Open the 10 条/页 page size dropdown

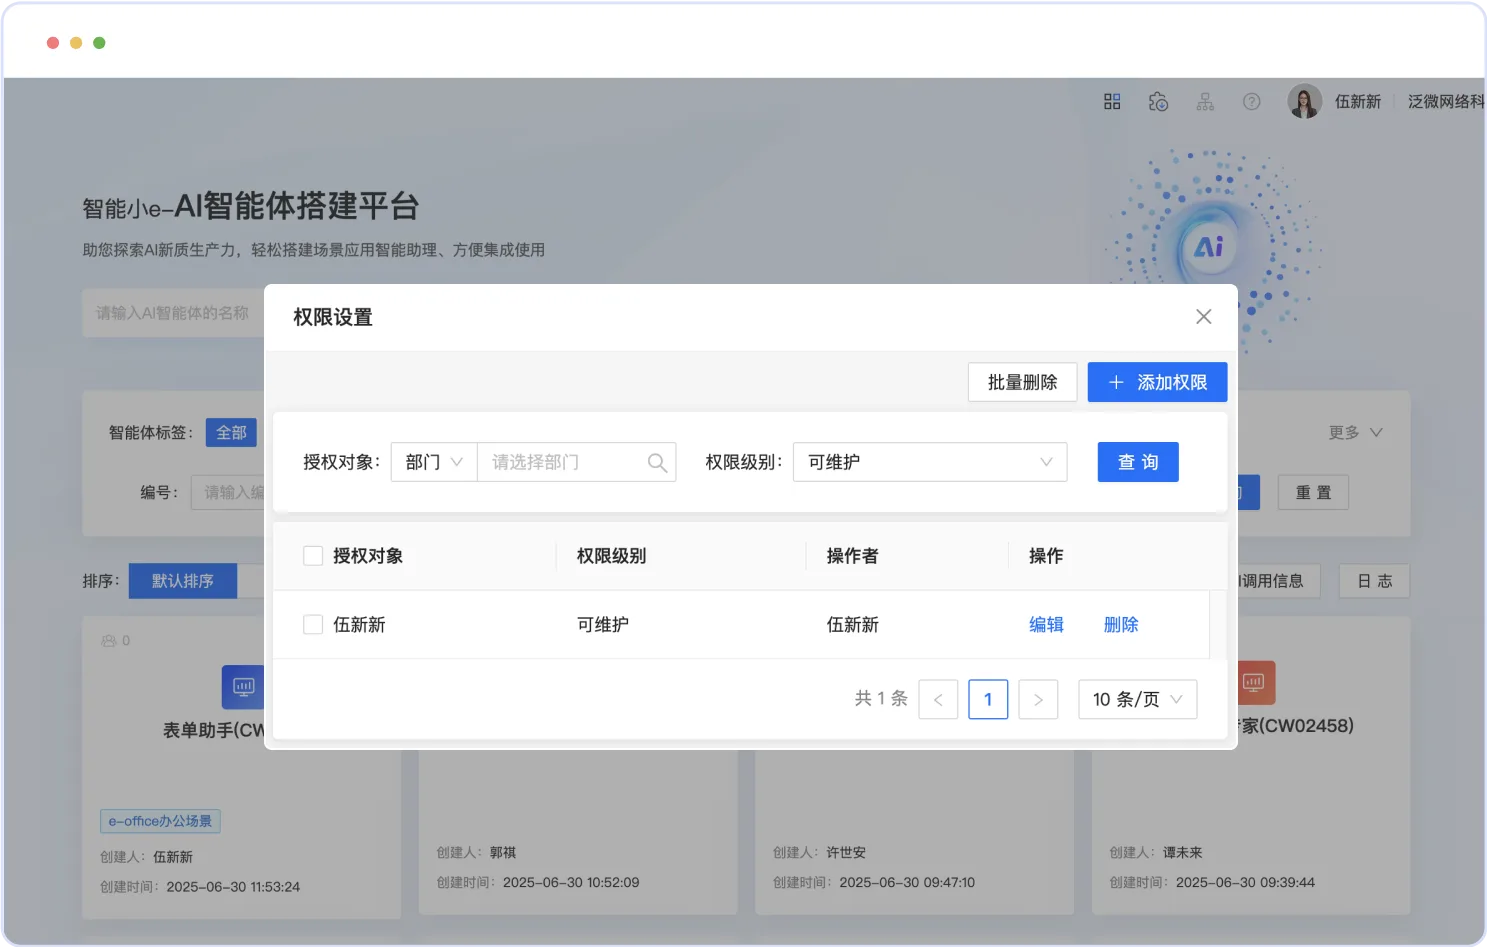click(1138, 699)
